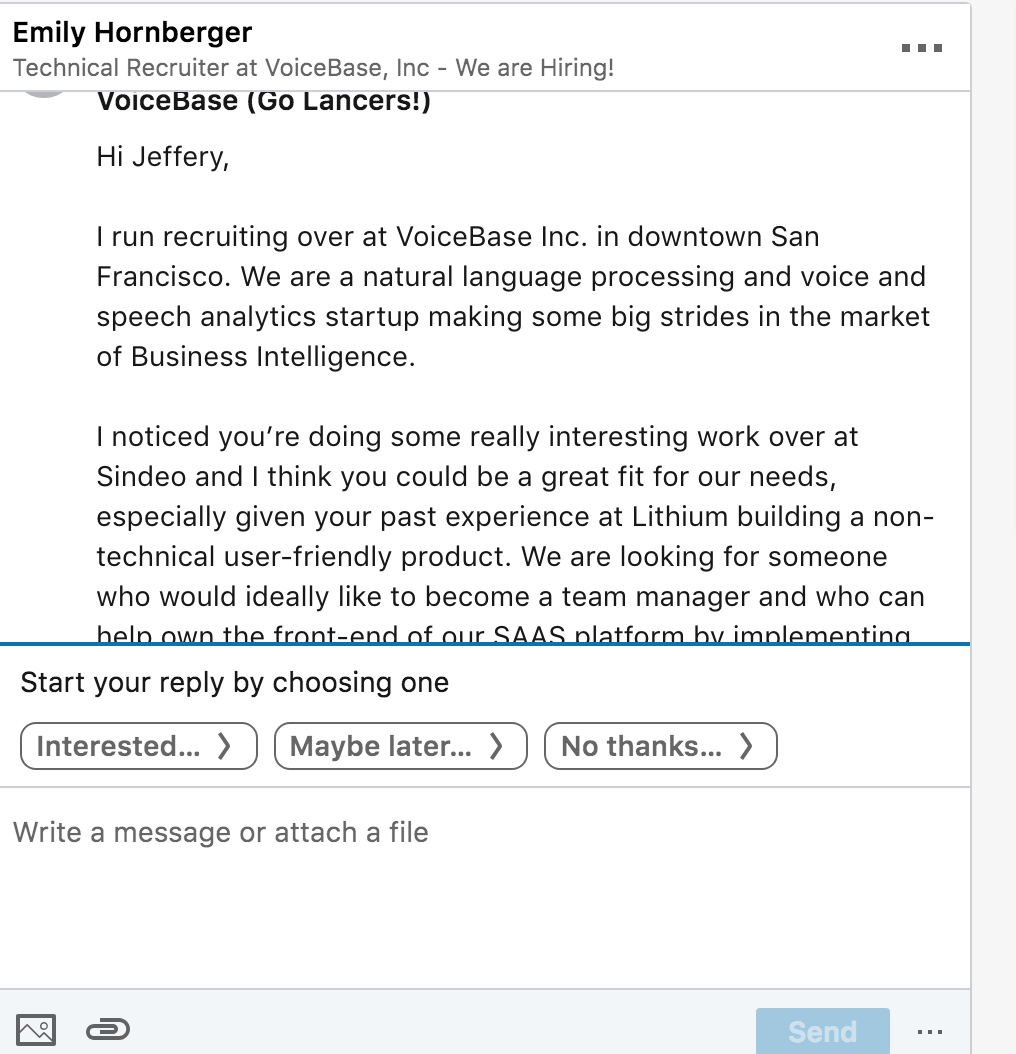This screenshot has width=1016, height=1054.
Task: Click the paragraph starting "I run recruiting"
Action: click(x=511, y=297)
